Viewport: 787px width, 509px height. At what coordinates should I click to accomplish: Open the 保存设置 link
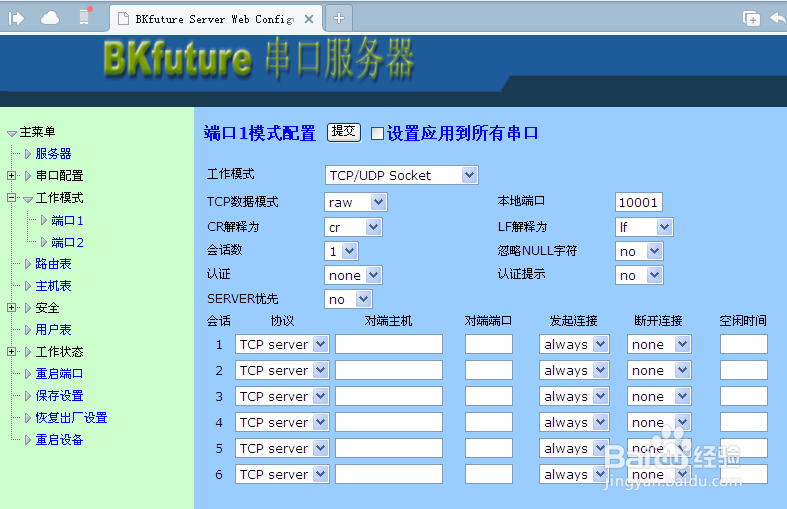pyautogui.click(x=59, y=396)
